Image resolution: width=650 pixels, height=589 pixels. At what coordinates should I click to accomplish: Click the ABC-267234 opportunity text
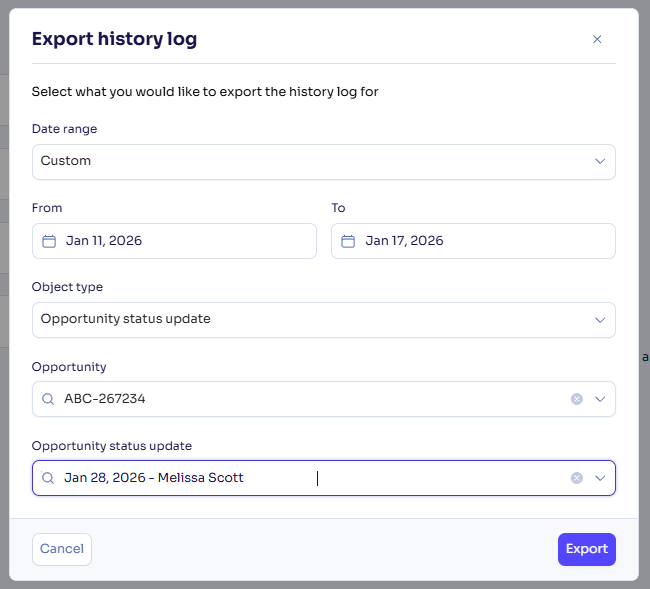point(105,399)
